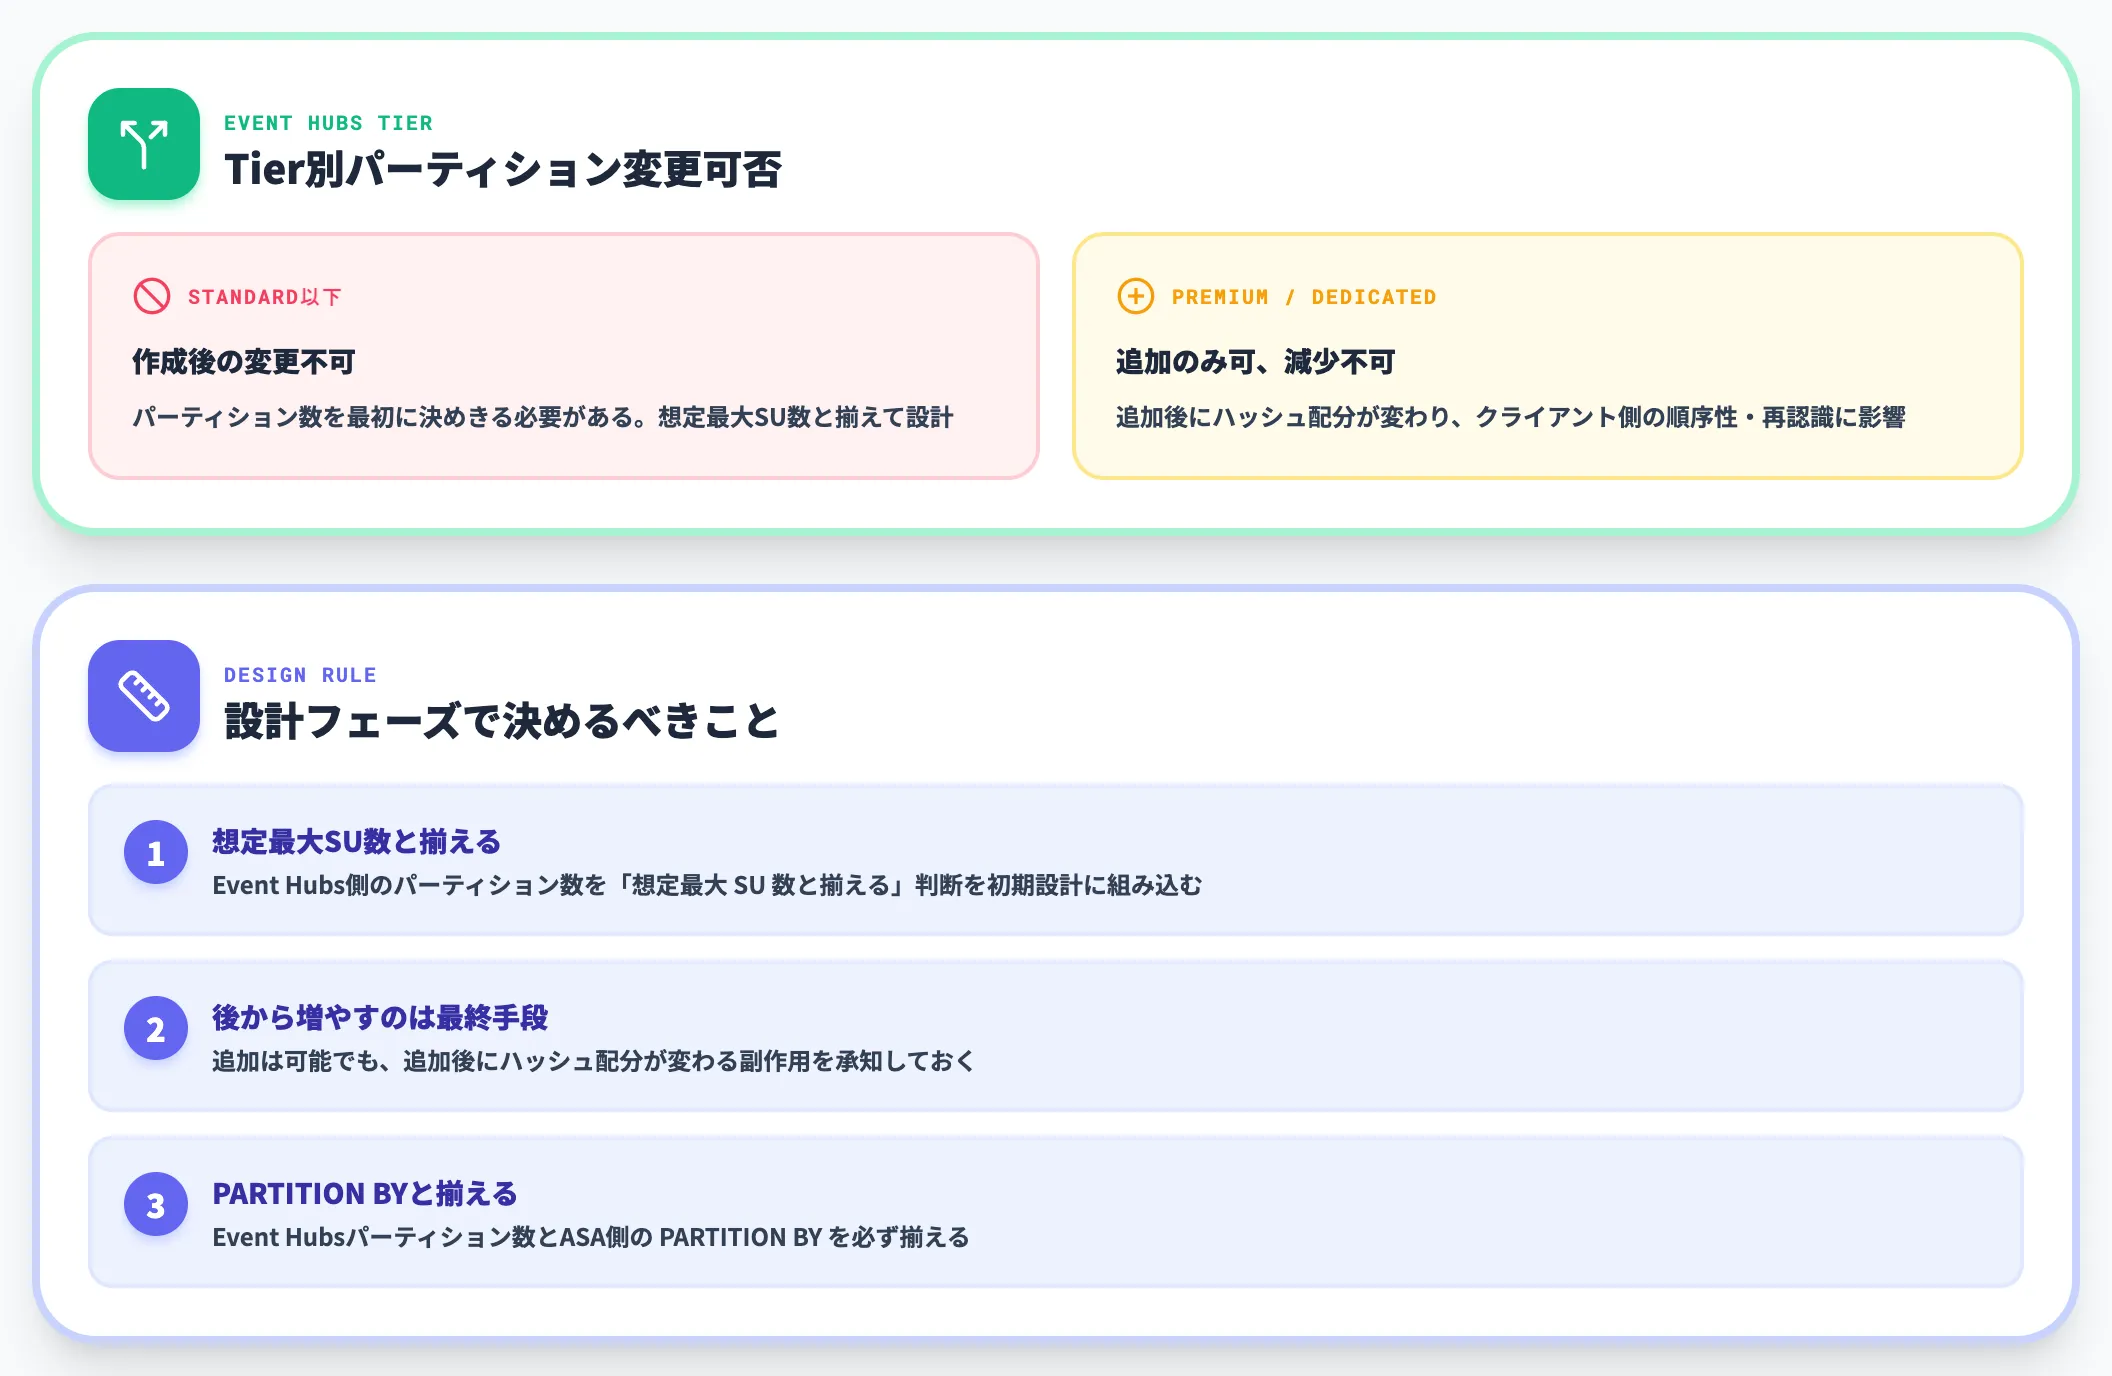The image size is (2112, 1376).
Task: Click the description Event Hubsパーティション数とASA側の
Action: [591, 1237]
